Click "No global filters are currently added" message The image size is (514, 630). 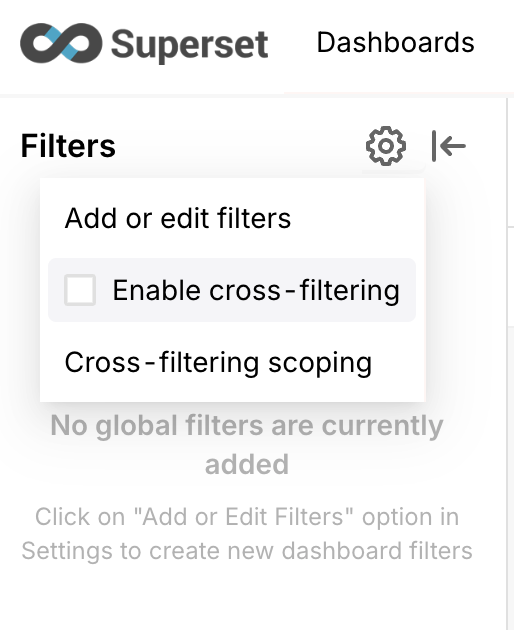(x=247, y=445)
